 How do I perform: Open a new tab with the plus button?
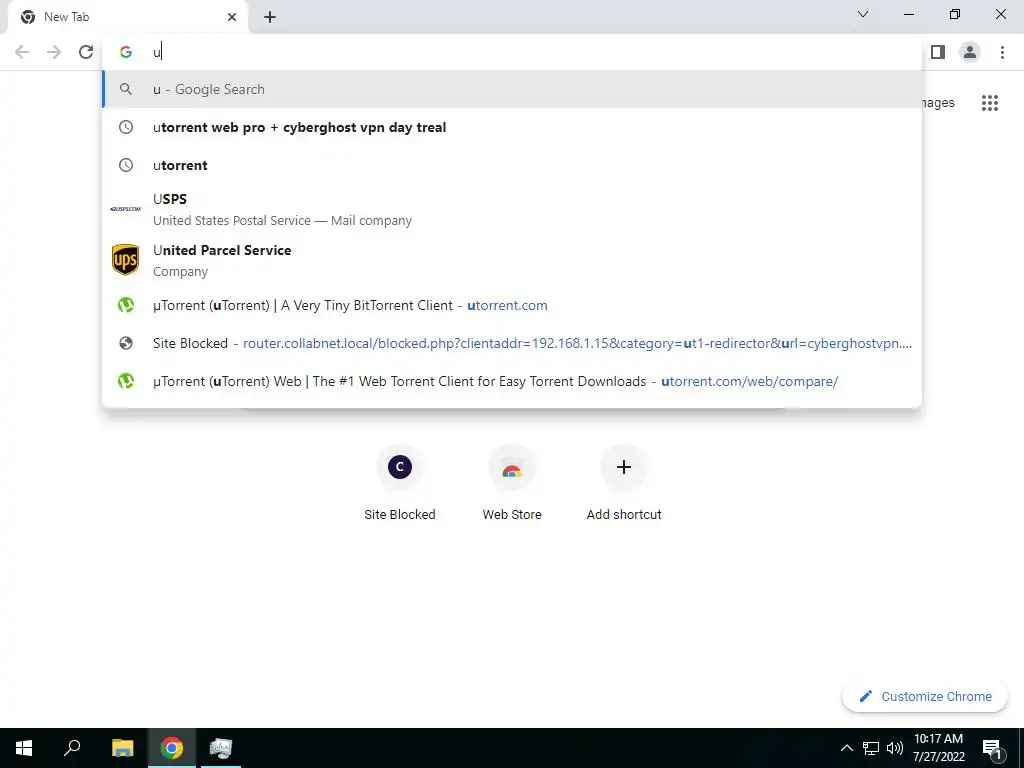(x=270, y=17)
